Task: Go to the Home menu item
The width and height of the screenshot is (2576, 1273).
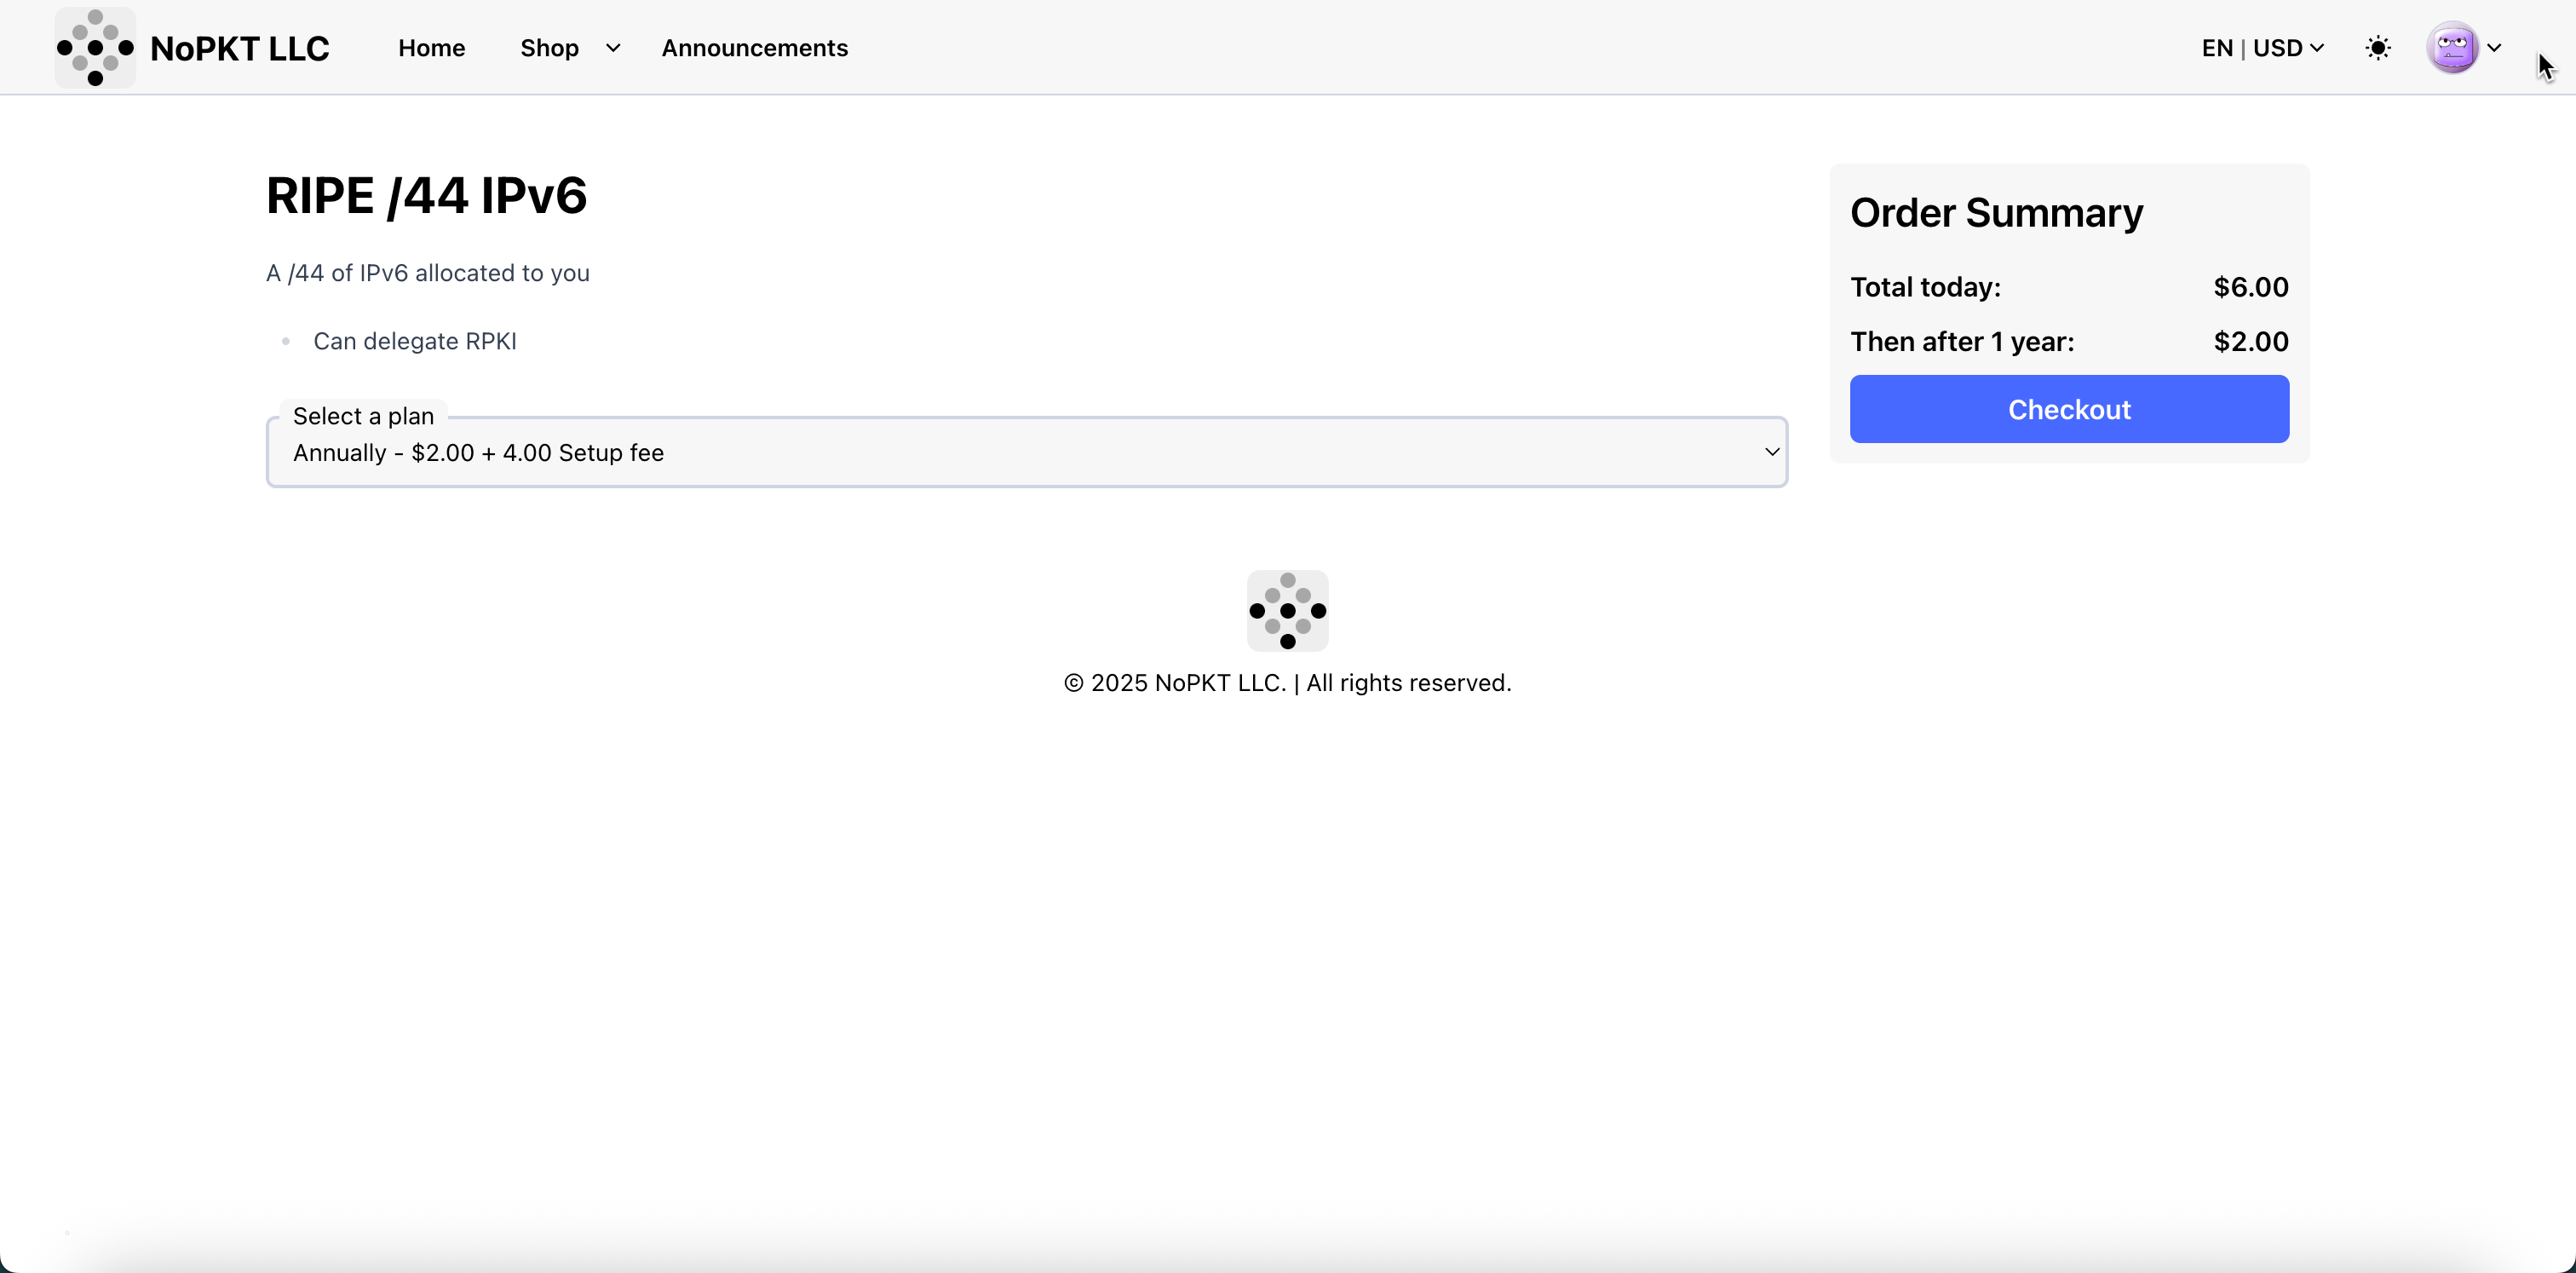Action: click(x=431, y=48)
